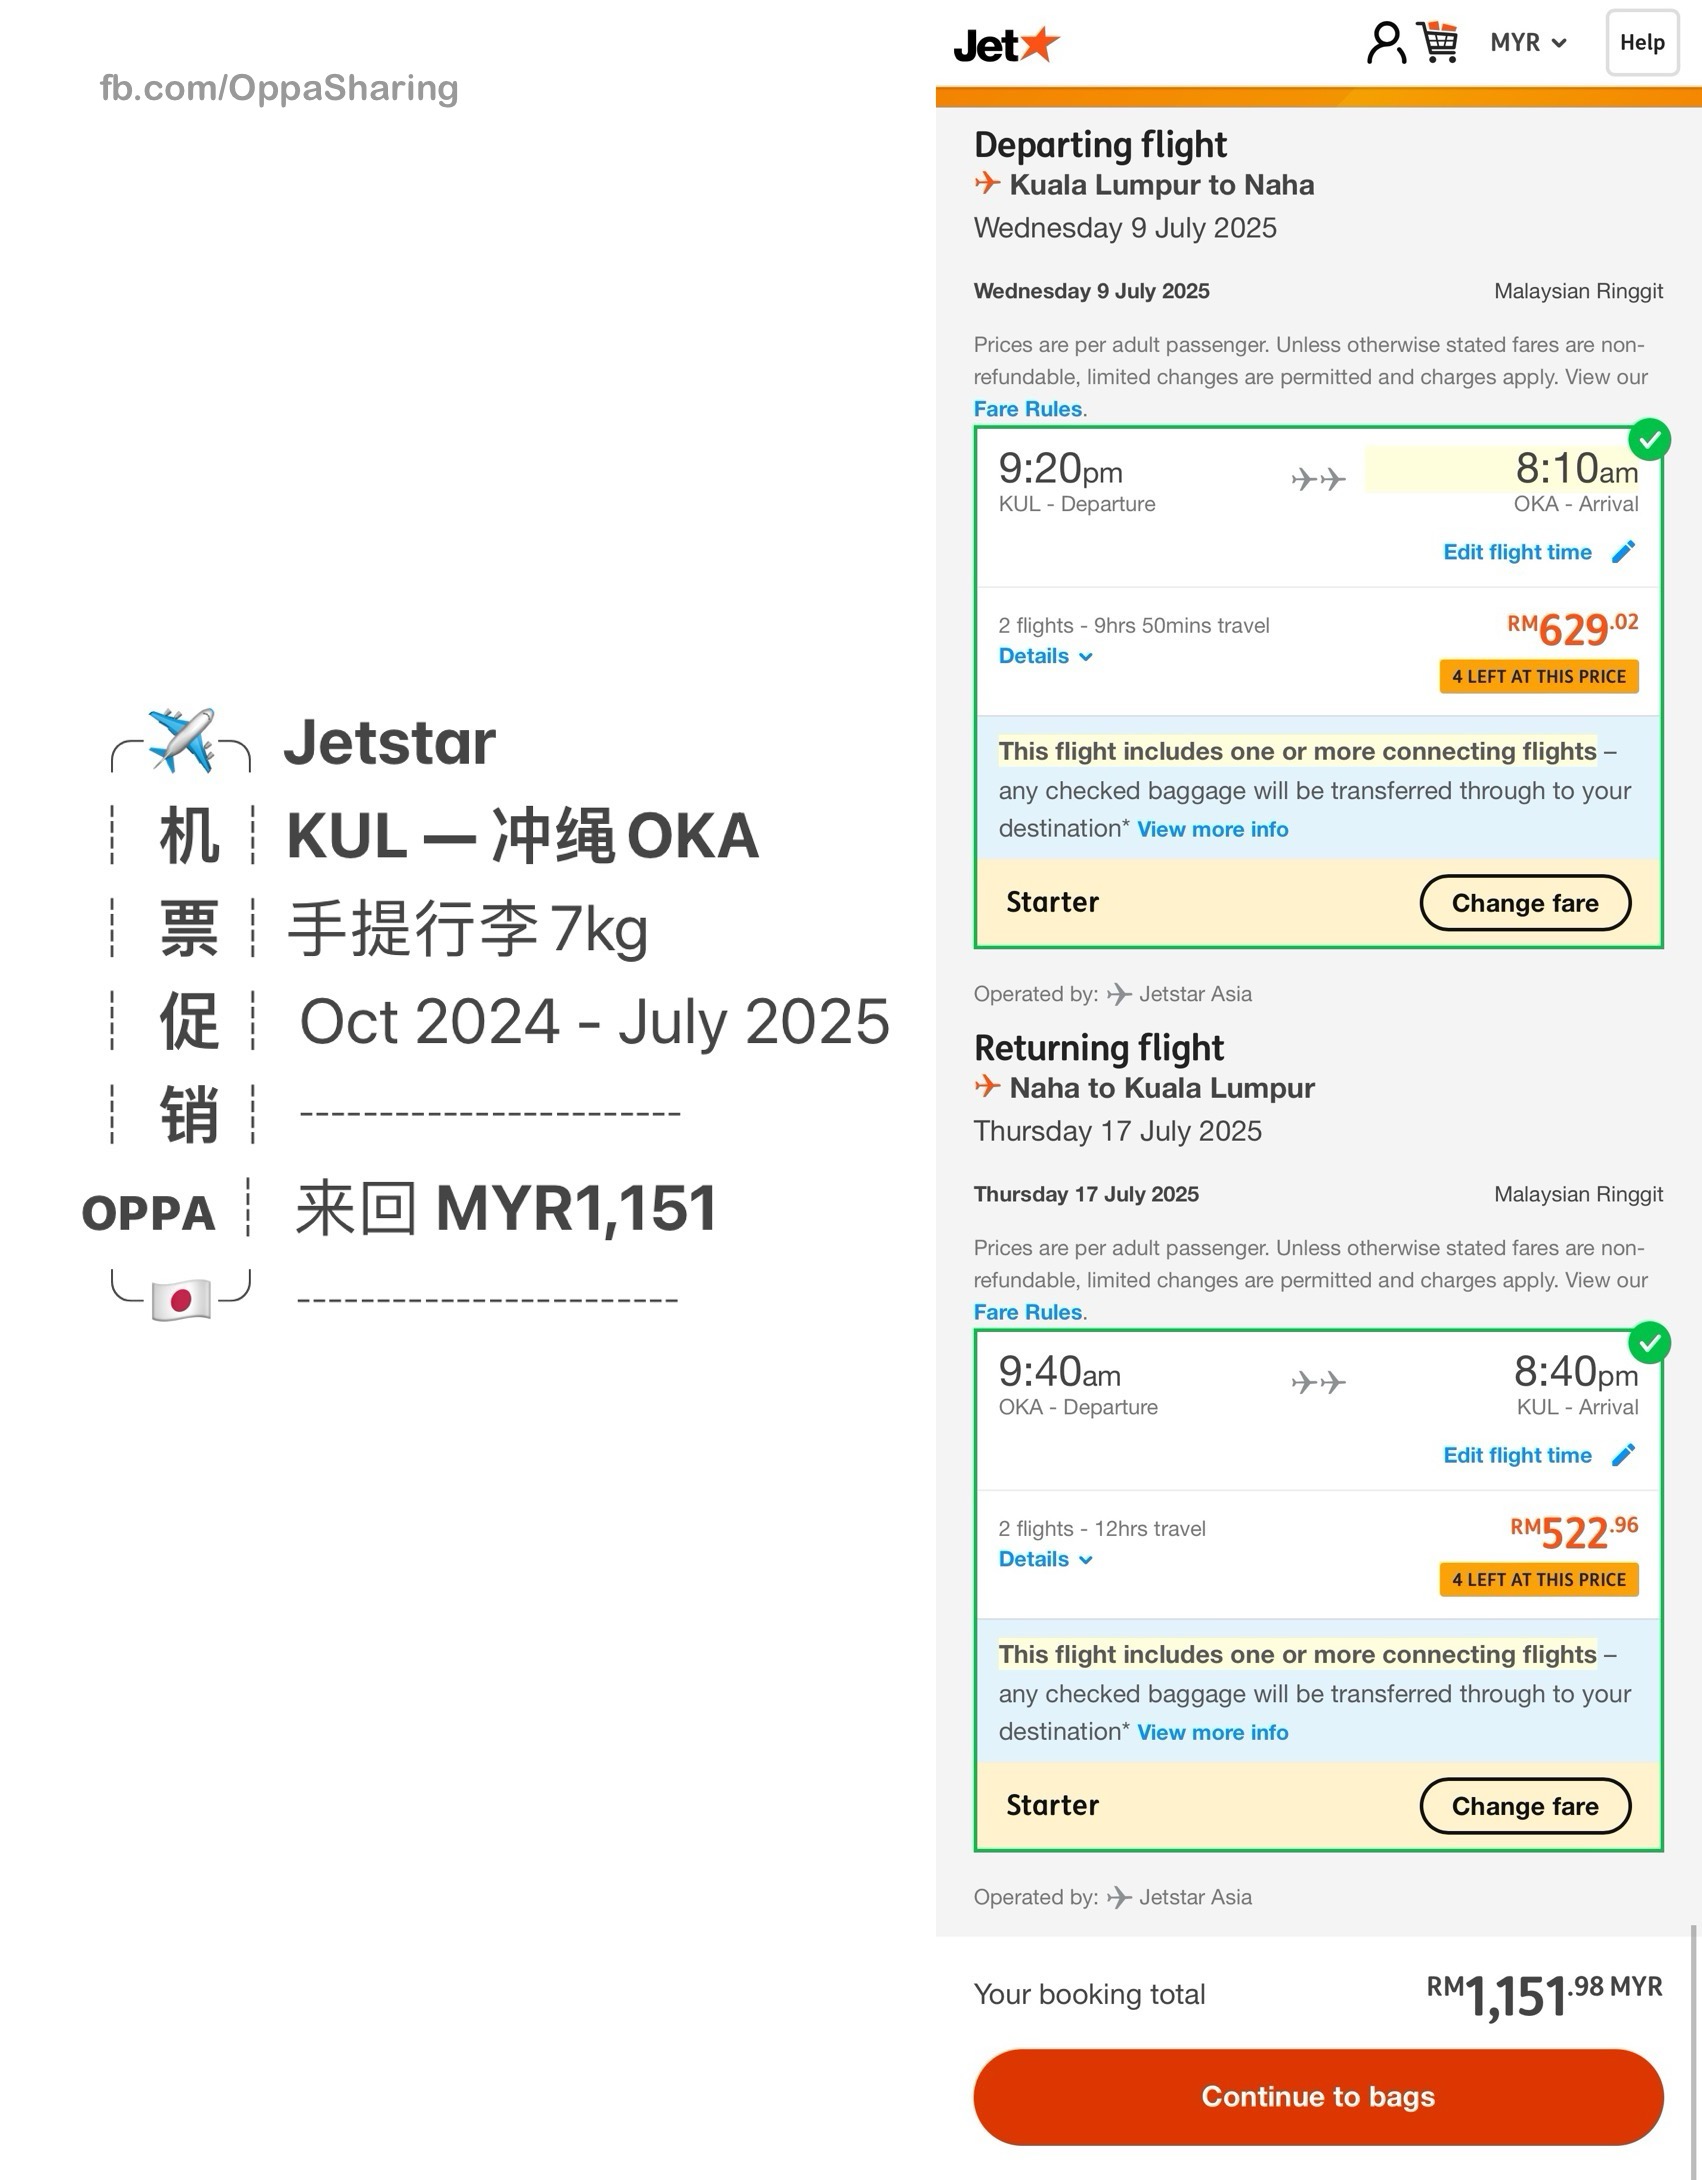The image size is (1702, 2180).
Task: Select the RM629.02 departing fare price
Action: pos(1572,630)
